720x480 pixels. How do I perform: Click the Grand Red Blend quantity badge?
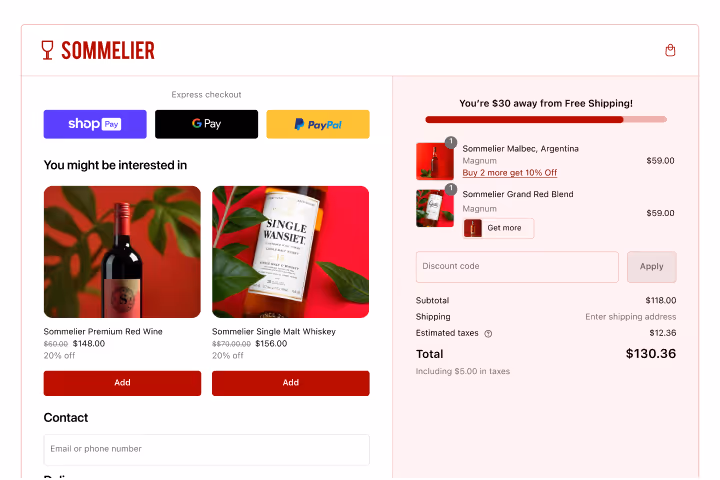[451, 189]
